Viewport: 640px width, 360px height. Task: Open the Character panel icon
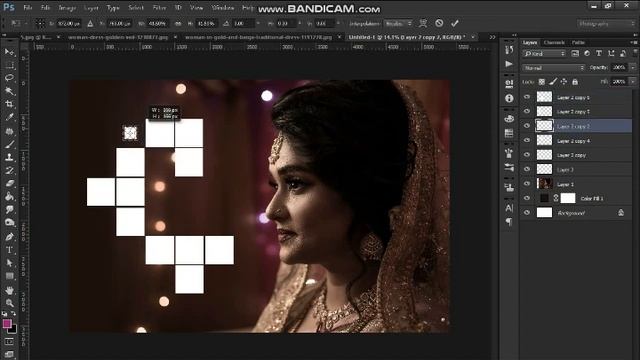pos(509,208)
